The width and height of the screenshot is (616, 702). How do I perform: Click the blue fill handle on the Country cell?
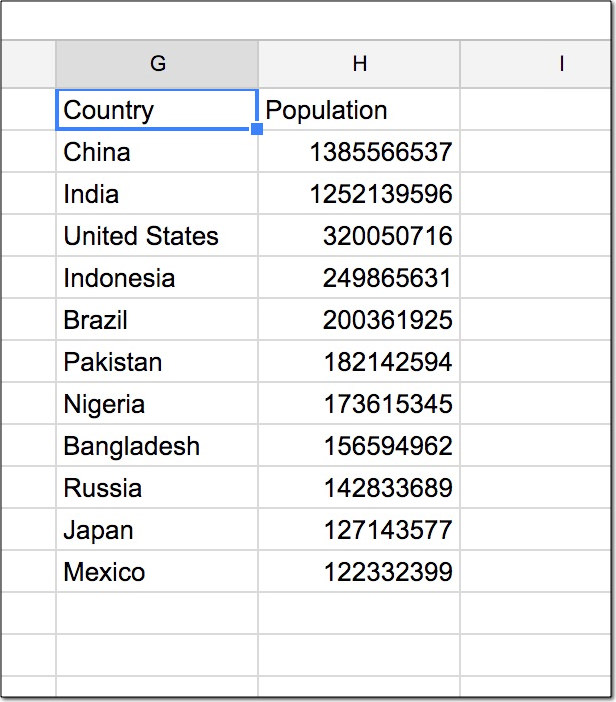point(257,129)
